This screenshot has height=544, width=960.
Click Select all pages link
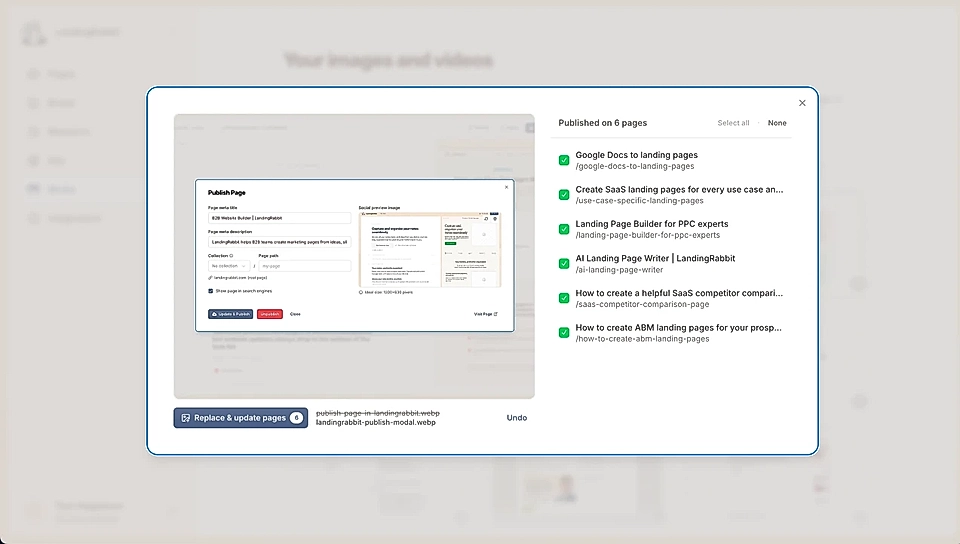point(733,123)
